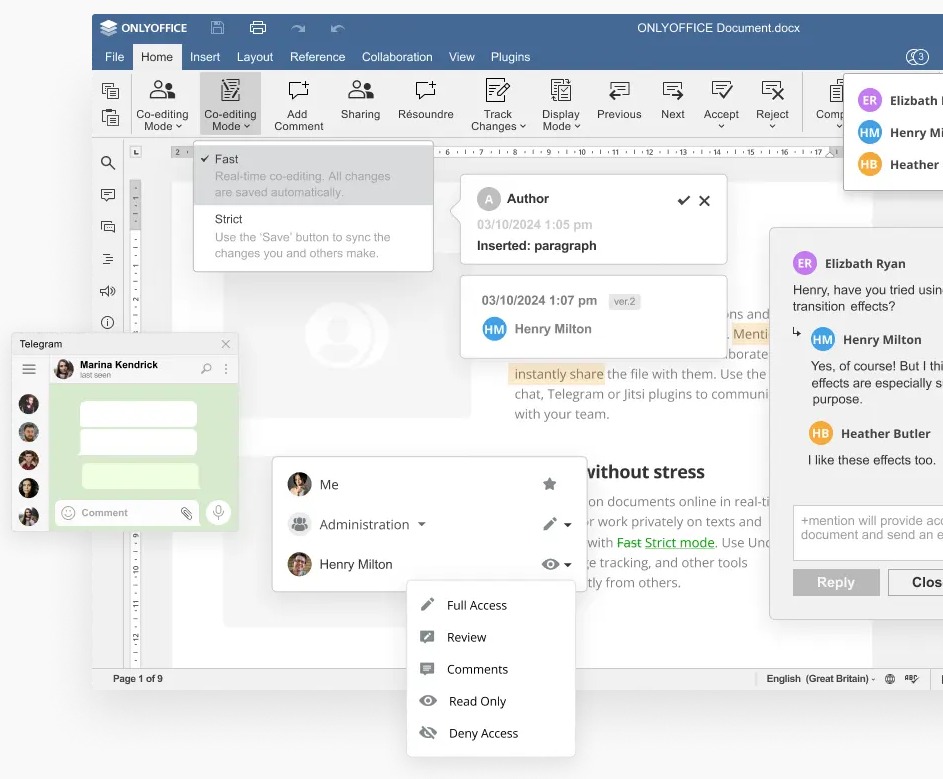Click the Page 1 of 9 indicator

138,679
